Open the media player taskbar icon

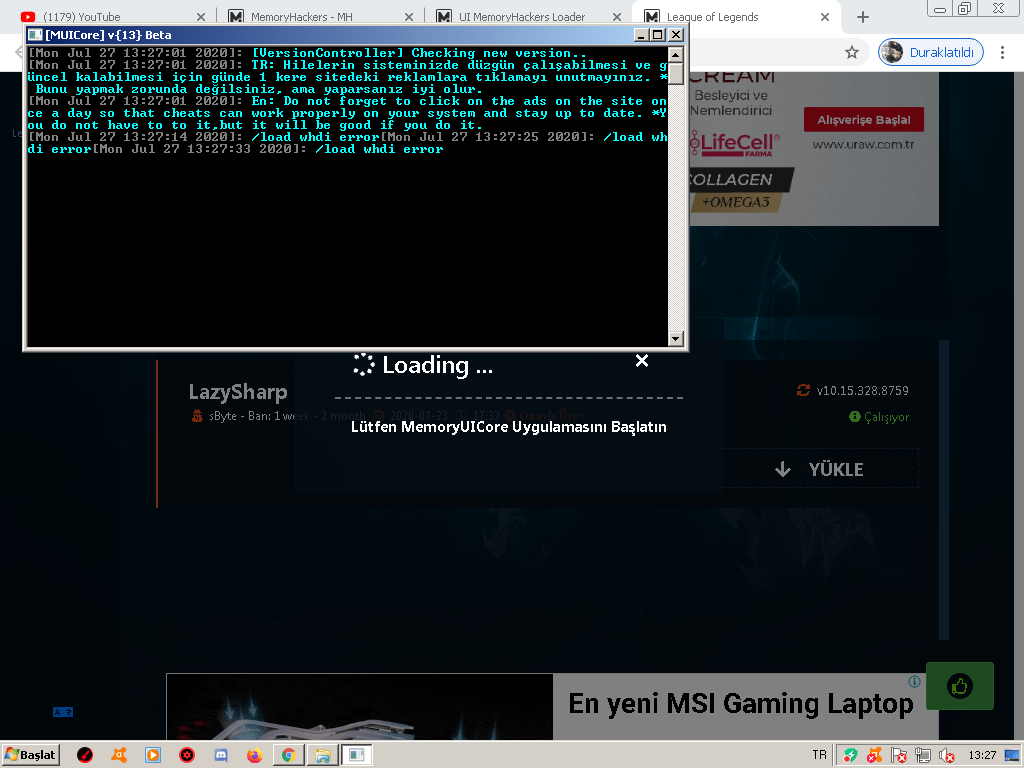point(153,755)
